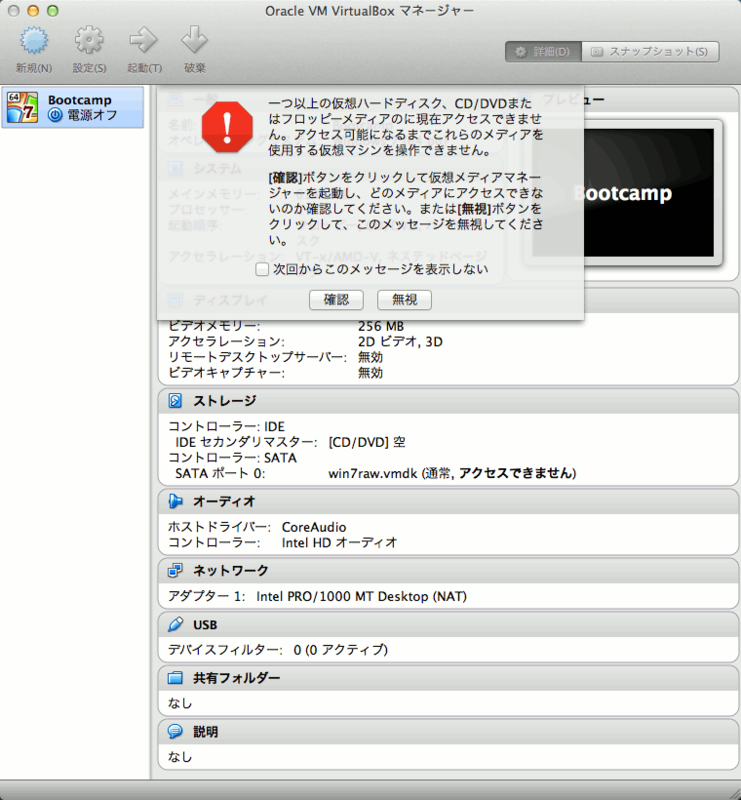This screenshot has width=741, height=800.
Task: Click the win7raw.vmdk storage entry
Action: pyautogui.click(x=452, y=473)
